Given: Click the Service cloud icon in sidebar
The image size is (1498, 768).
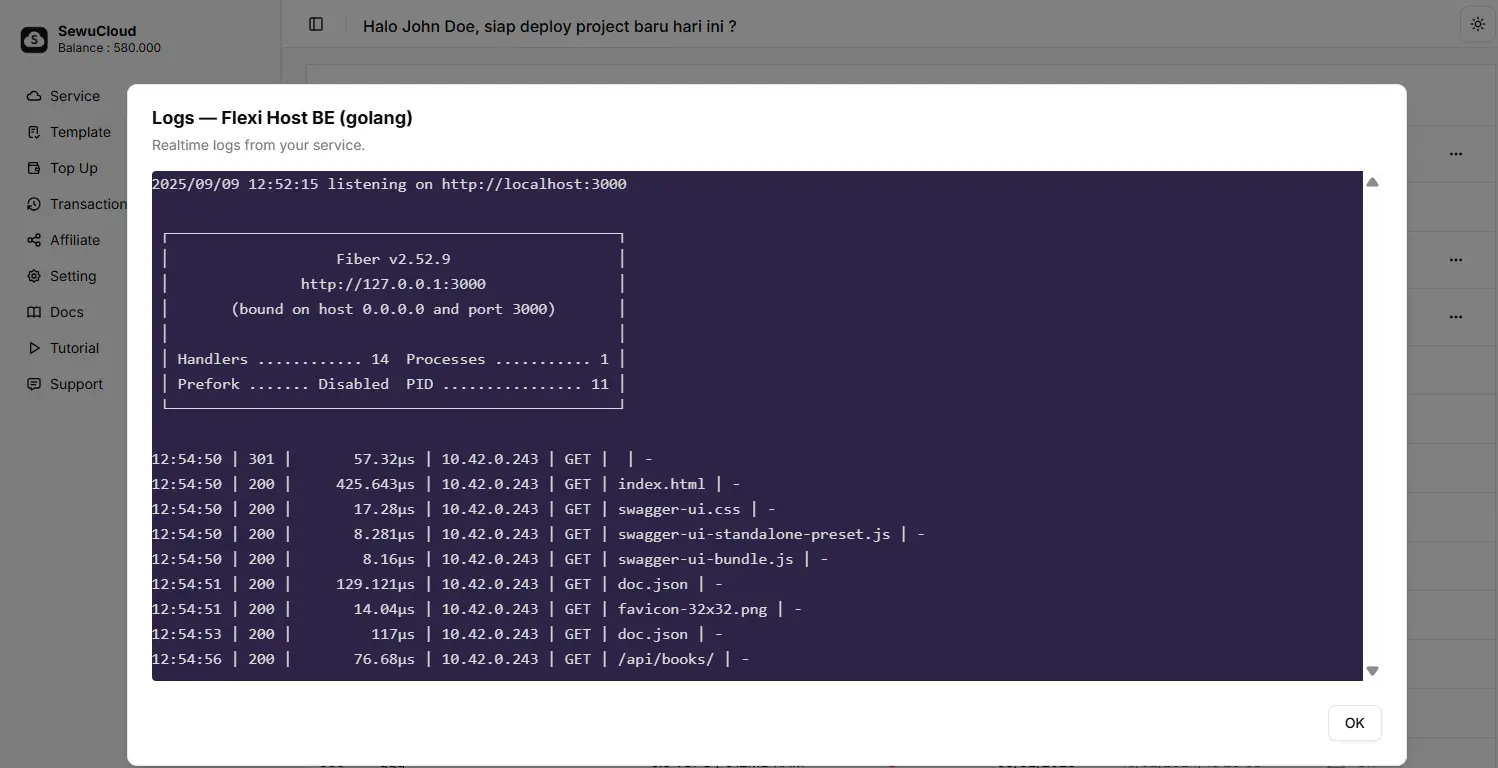Looking at the screenshot, I should click(34, 96).
